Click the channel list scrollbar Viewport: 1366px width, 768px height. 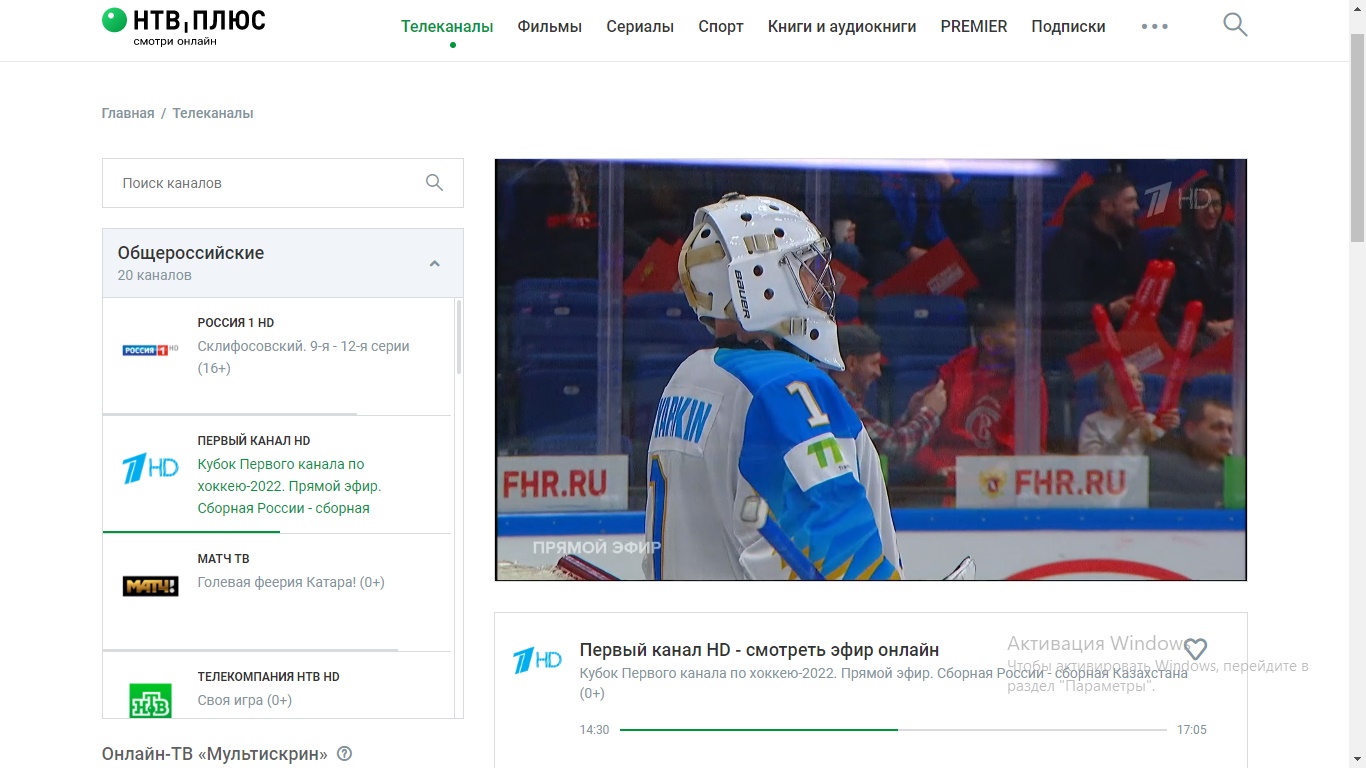pos(459,337)
